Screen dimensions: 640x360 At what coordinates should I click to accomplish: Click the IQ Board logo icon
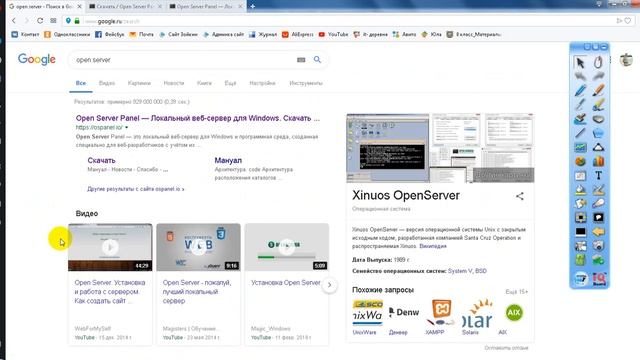pyautogui.click(x=599, y=279)
